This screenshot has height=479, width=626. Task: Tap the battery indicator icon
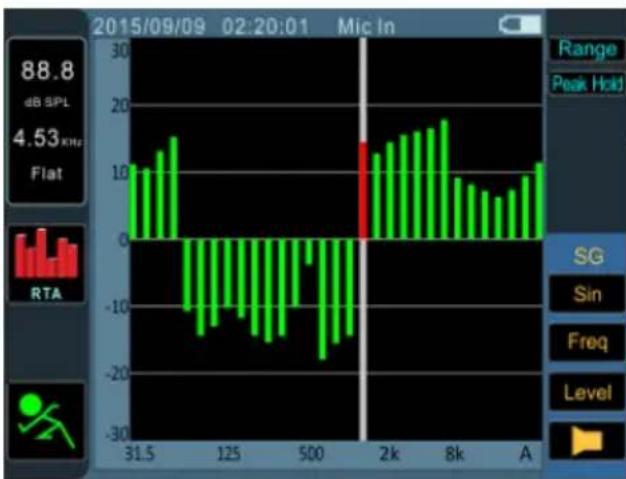520,25
